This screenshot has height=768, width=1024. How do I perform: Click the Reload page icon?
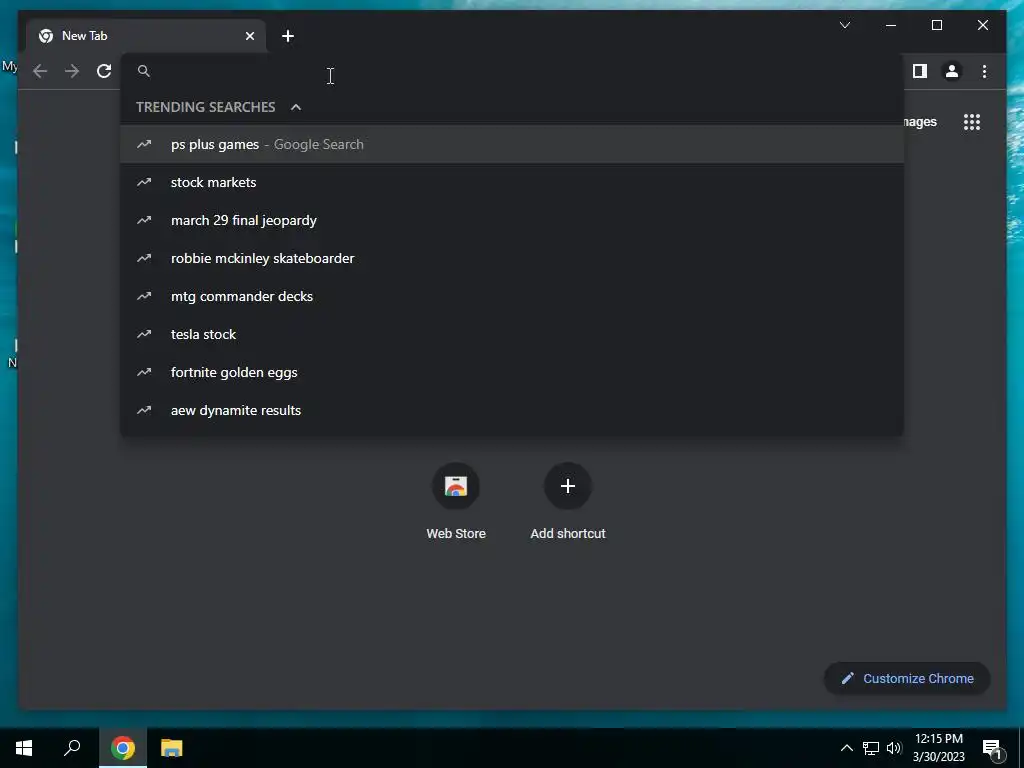click(x=104, y=71)
